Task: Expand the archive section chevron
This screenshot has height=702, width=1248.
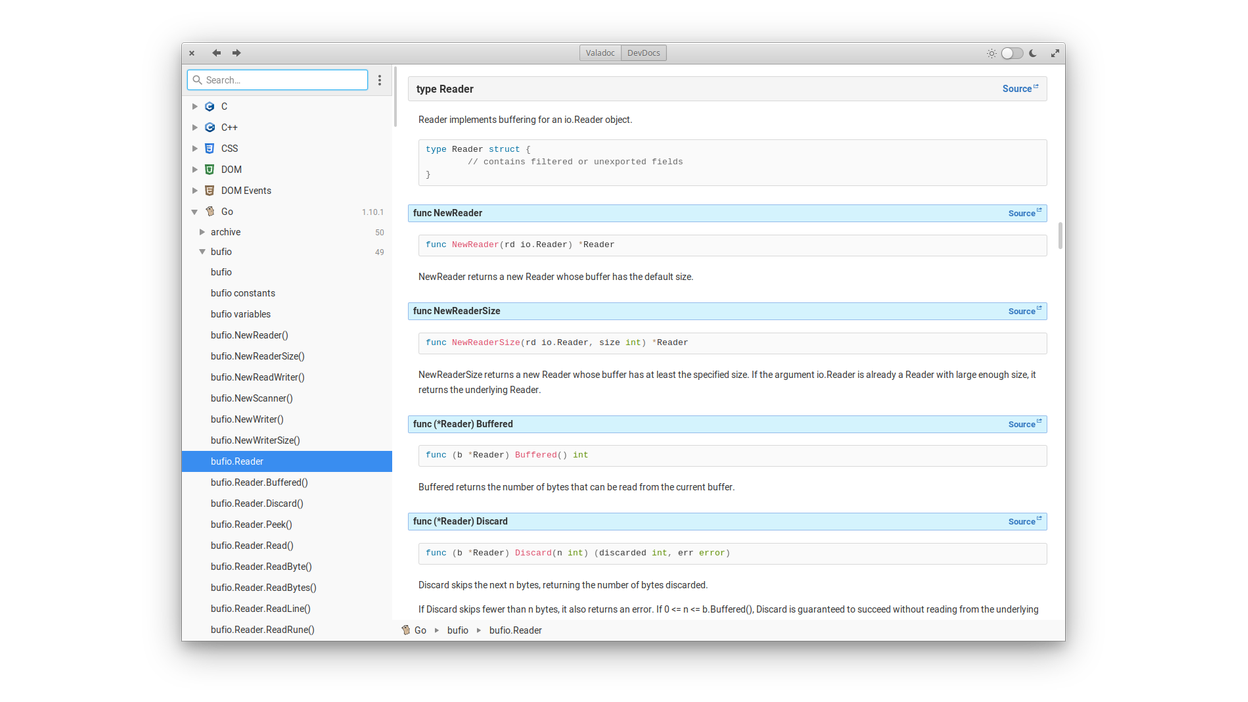Action: pos(202,231)
